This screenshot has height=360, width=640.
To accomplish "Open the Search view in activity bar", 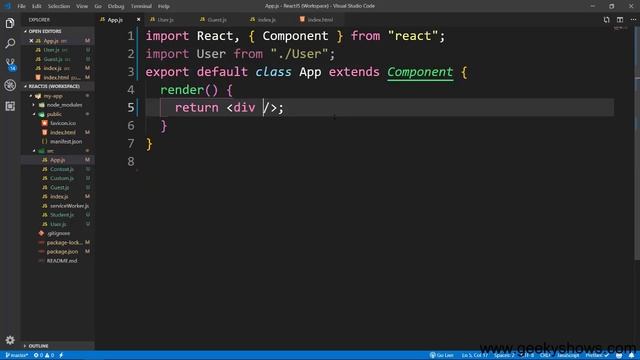I will [10, 43].
